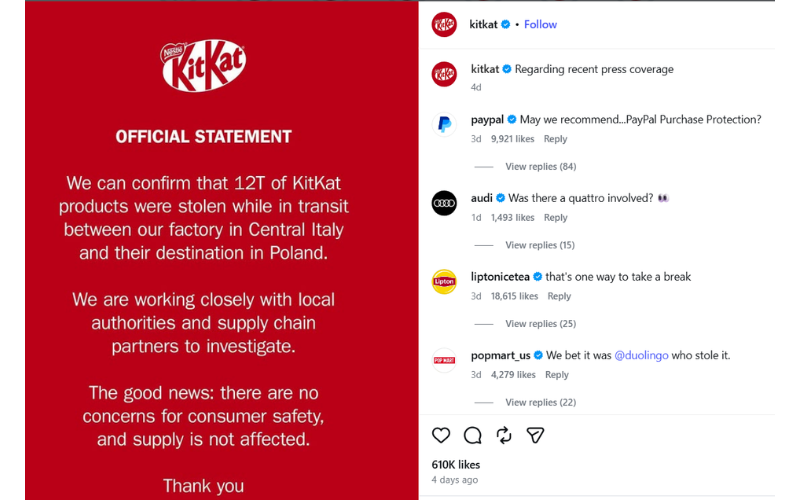This screenshot has height=500, width=800.
Task: Open comment bubble icon
Action: [472, 435]
